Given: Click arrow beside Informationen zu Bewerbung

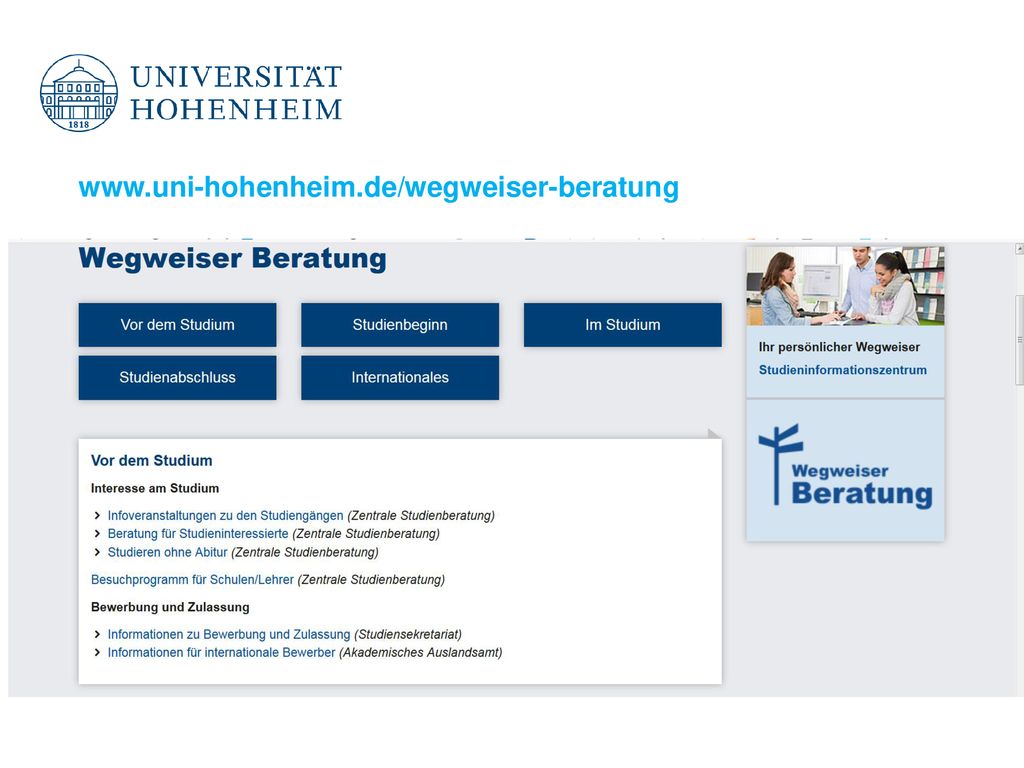Looking at the screenshot, I should click(x=97, y=634).
